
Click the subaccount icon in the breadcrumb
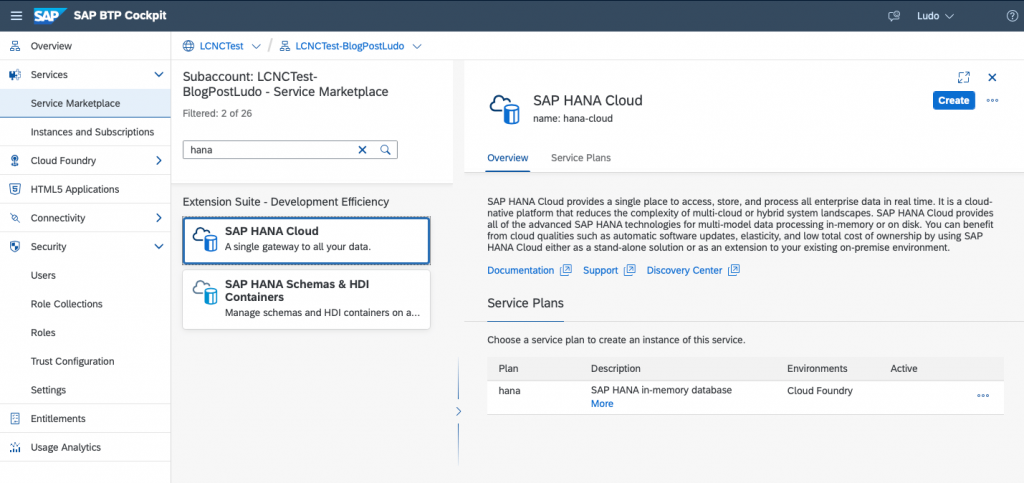[x=285, y=46]
